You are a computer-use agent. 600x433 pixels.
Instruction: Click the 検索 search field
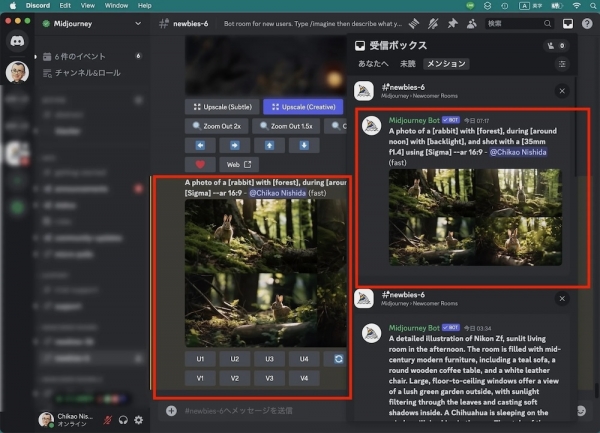click(x=518, y=24)
